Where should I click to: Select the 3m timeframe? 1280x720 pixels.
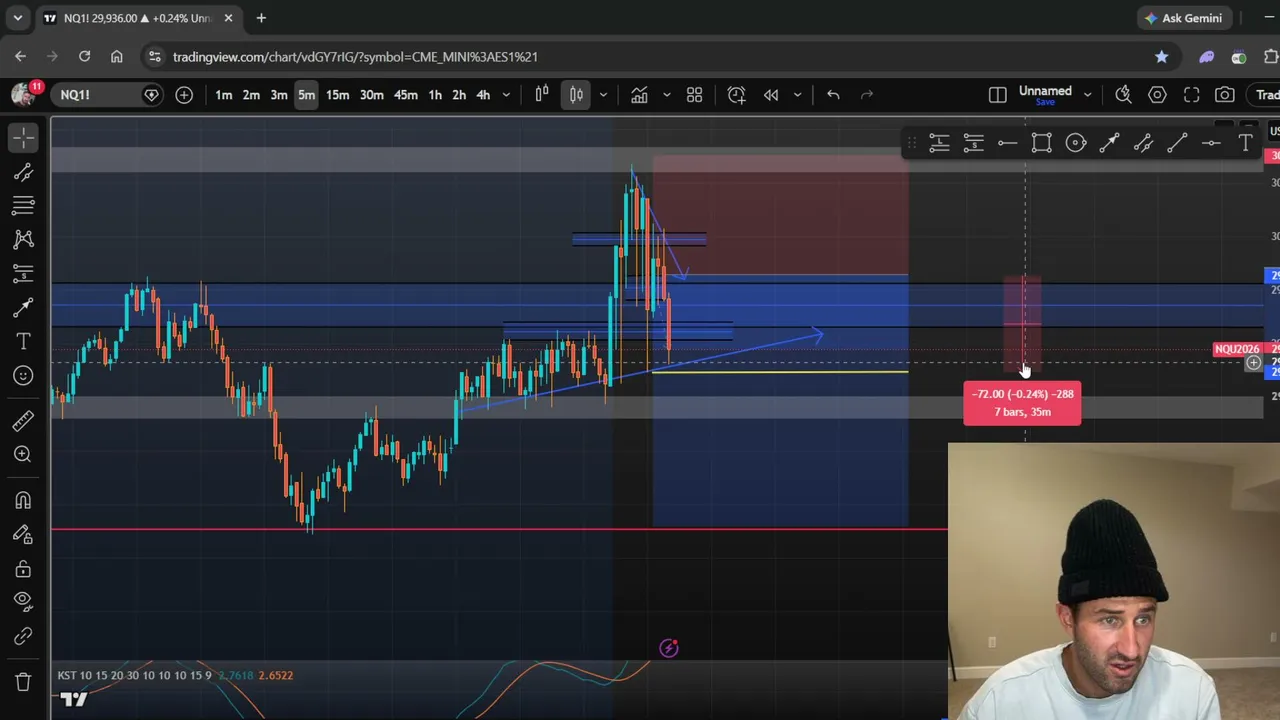pos(279,95)
